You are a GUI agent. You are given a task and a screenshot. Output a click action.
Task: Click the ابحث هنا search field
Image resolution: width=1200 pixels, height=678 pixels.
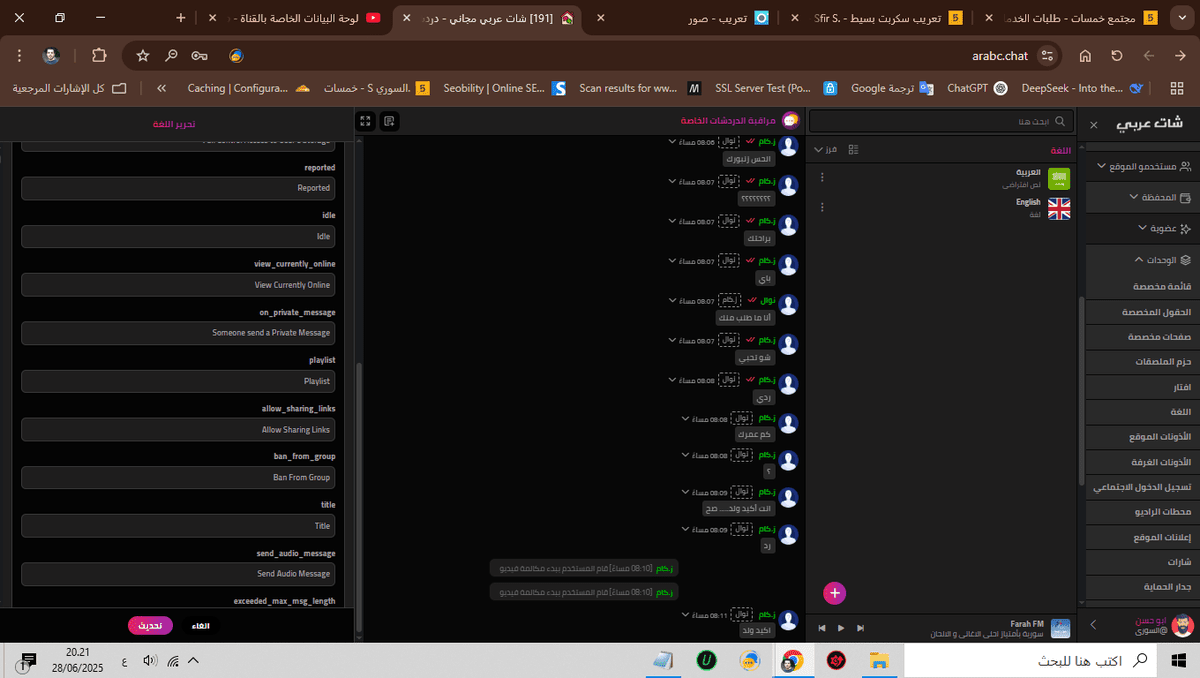(x=940, y=122)
